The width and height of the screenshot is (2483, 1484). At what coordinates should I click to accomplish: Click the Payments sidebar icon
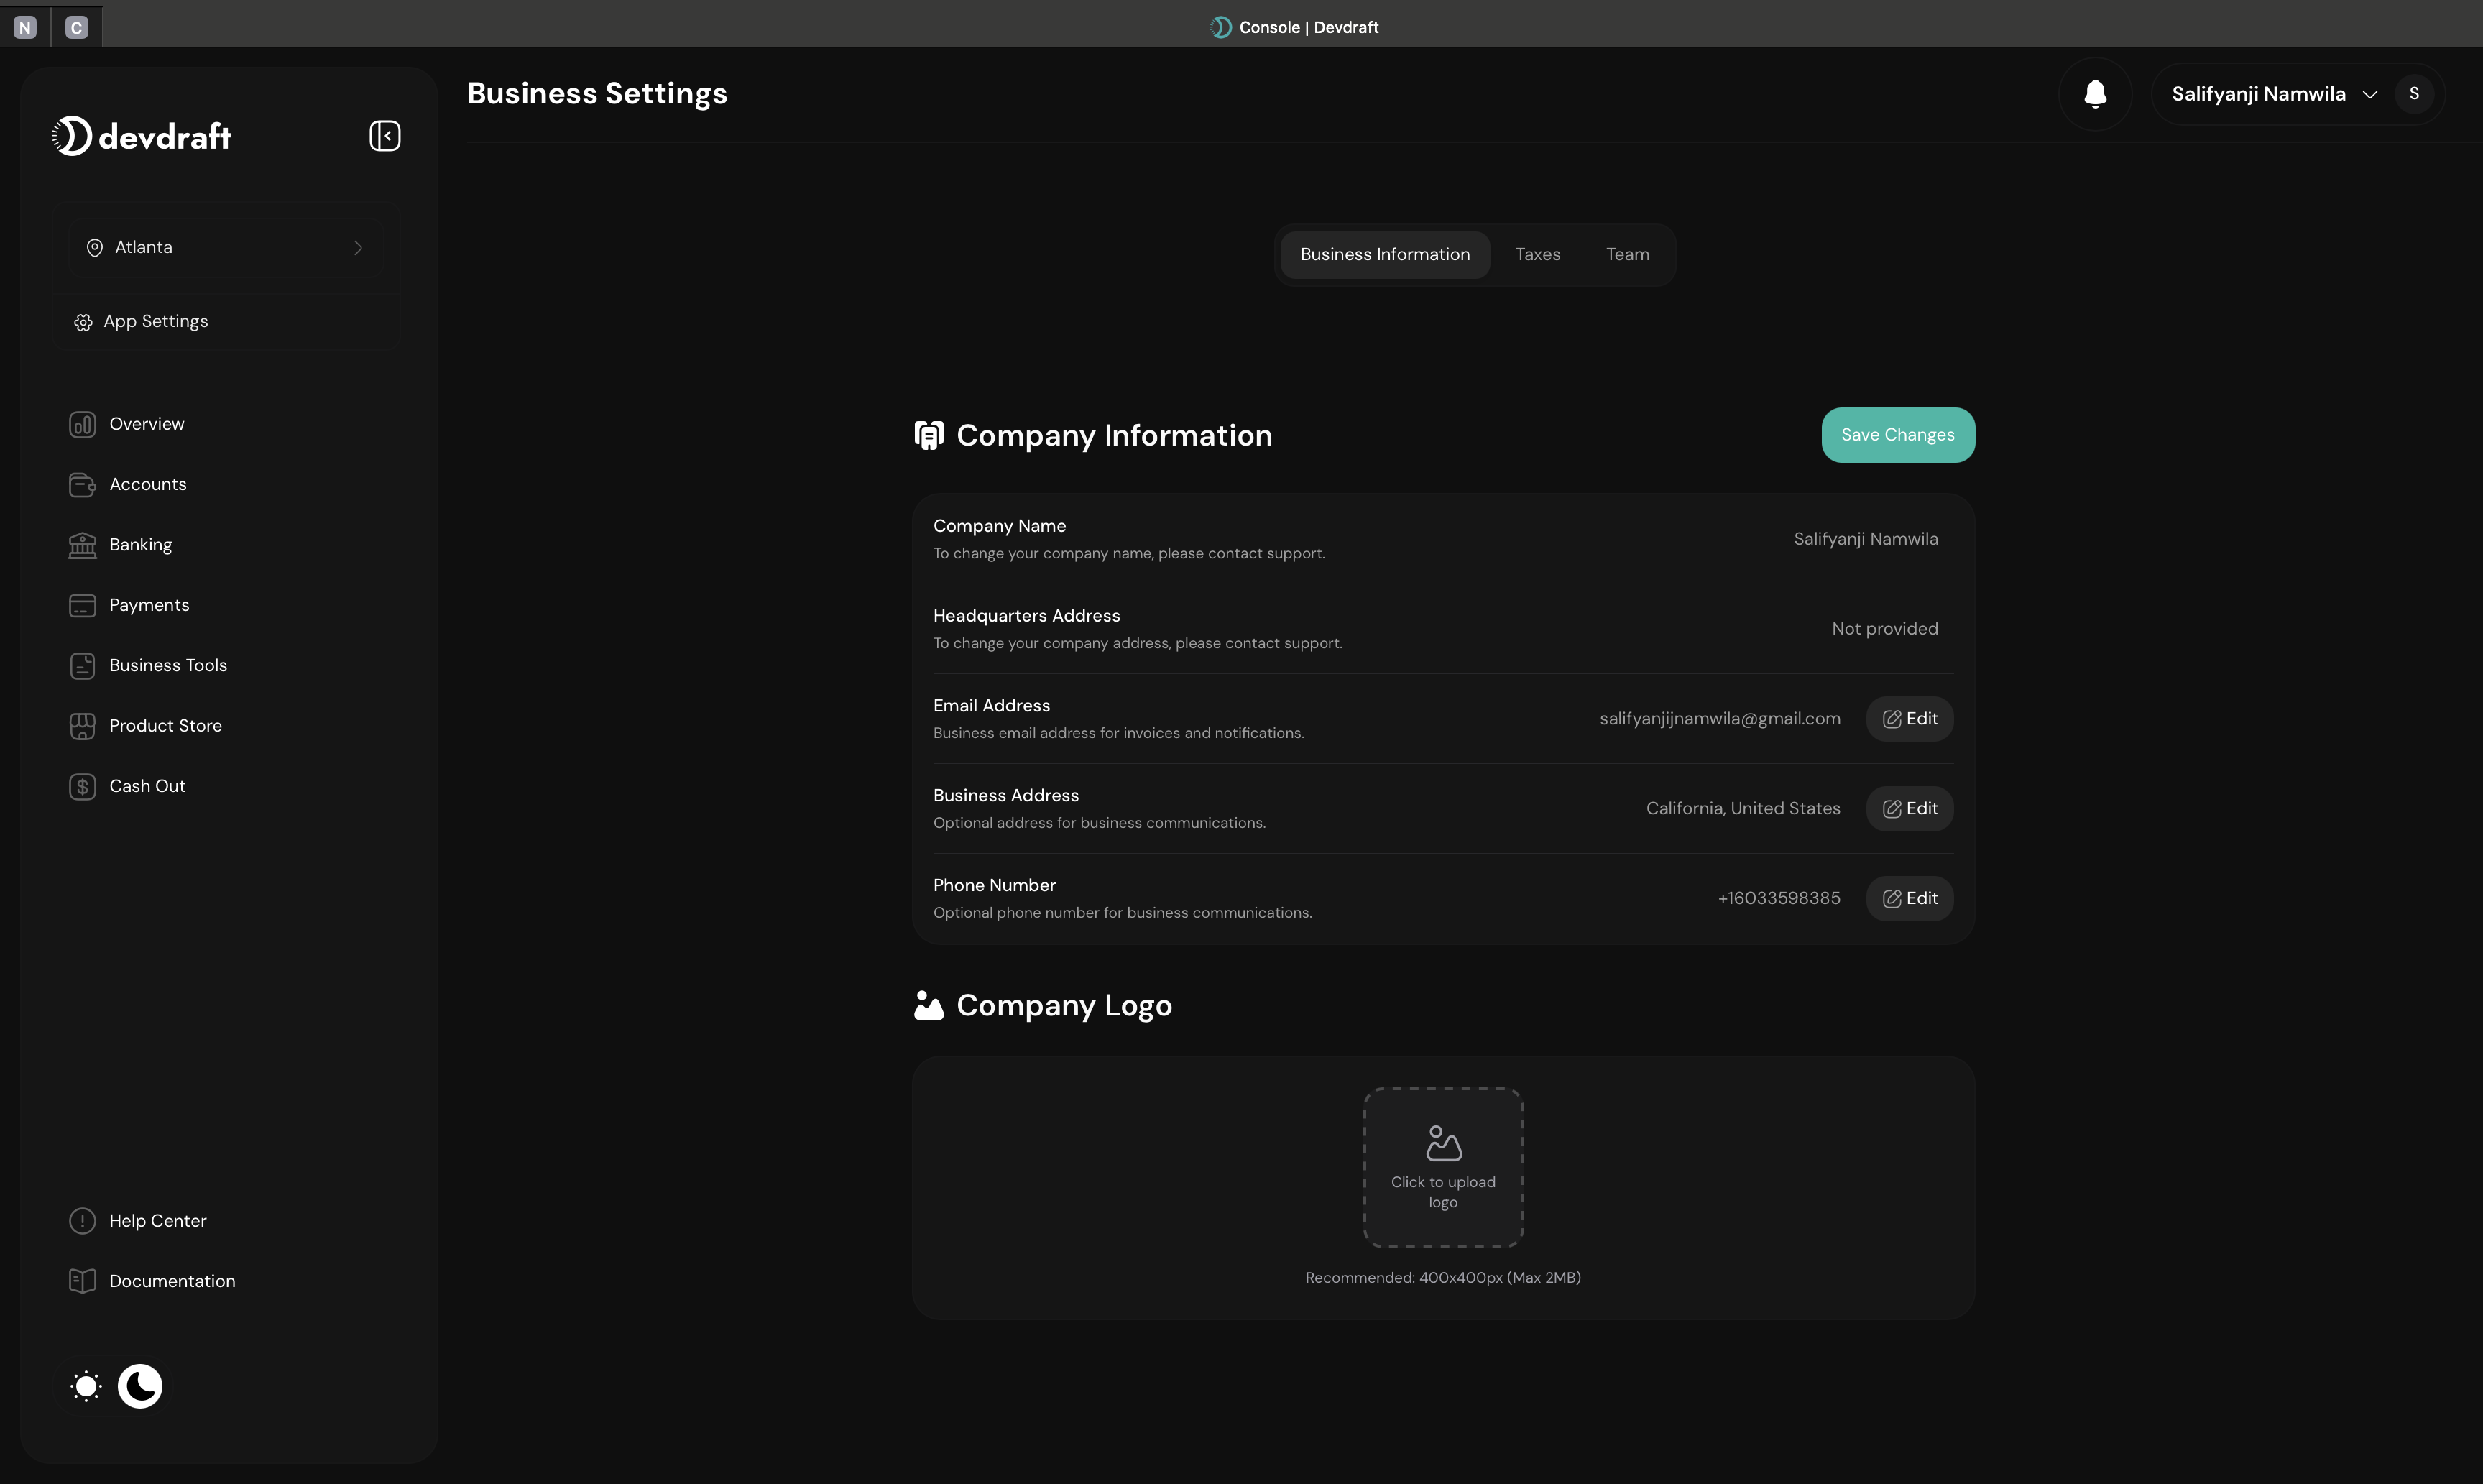coord(83,605)
